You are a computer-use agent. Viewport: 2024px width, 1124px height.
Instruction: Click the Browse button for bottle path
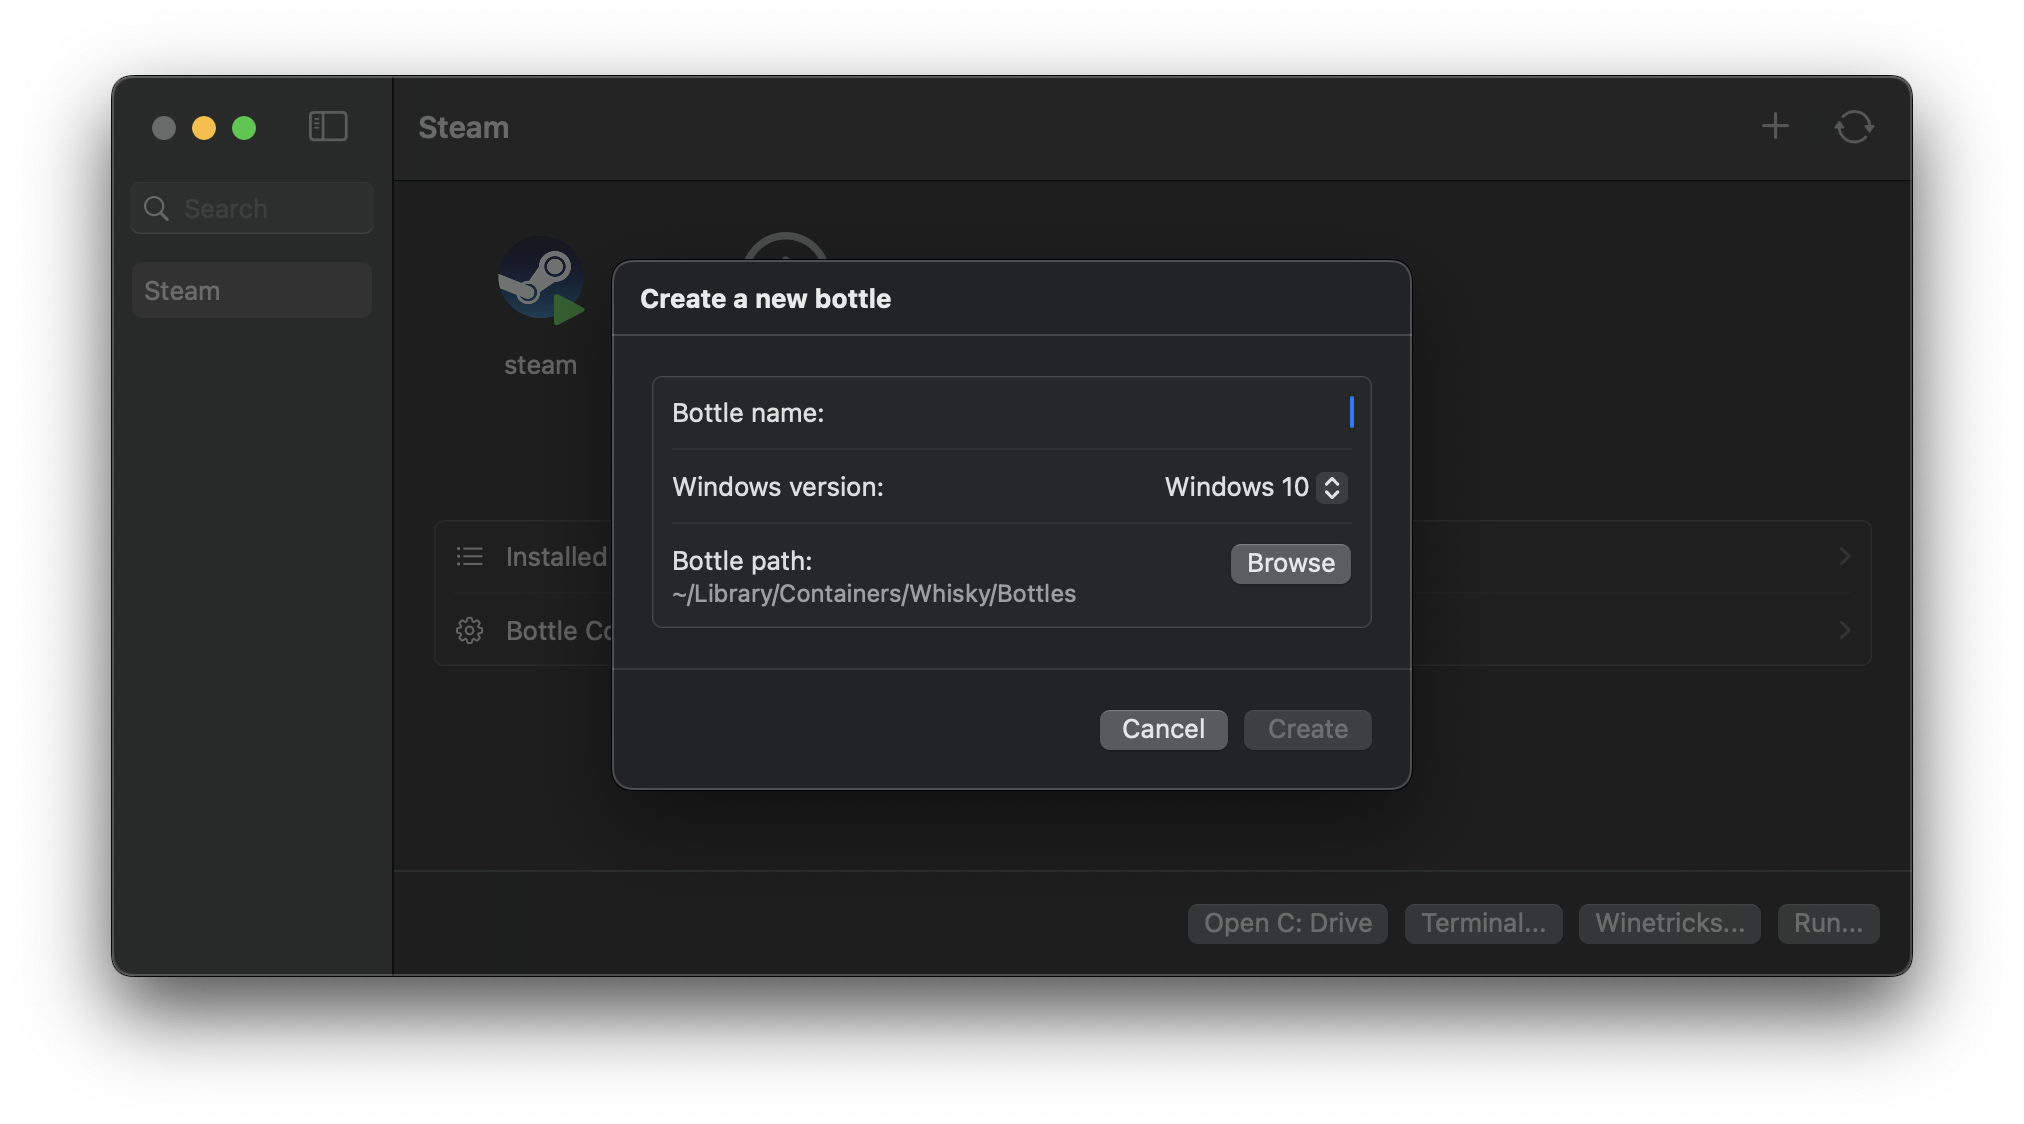(1290, 563)
